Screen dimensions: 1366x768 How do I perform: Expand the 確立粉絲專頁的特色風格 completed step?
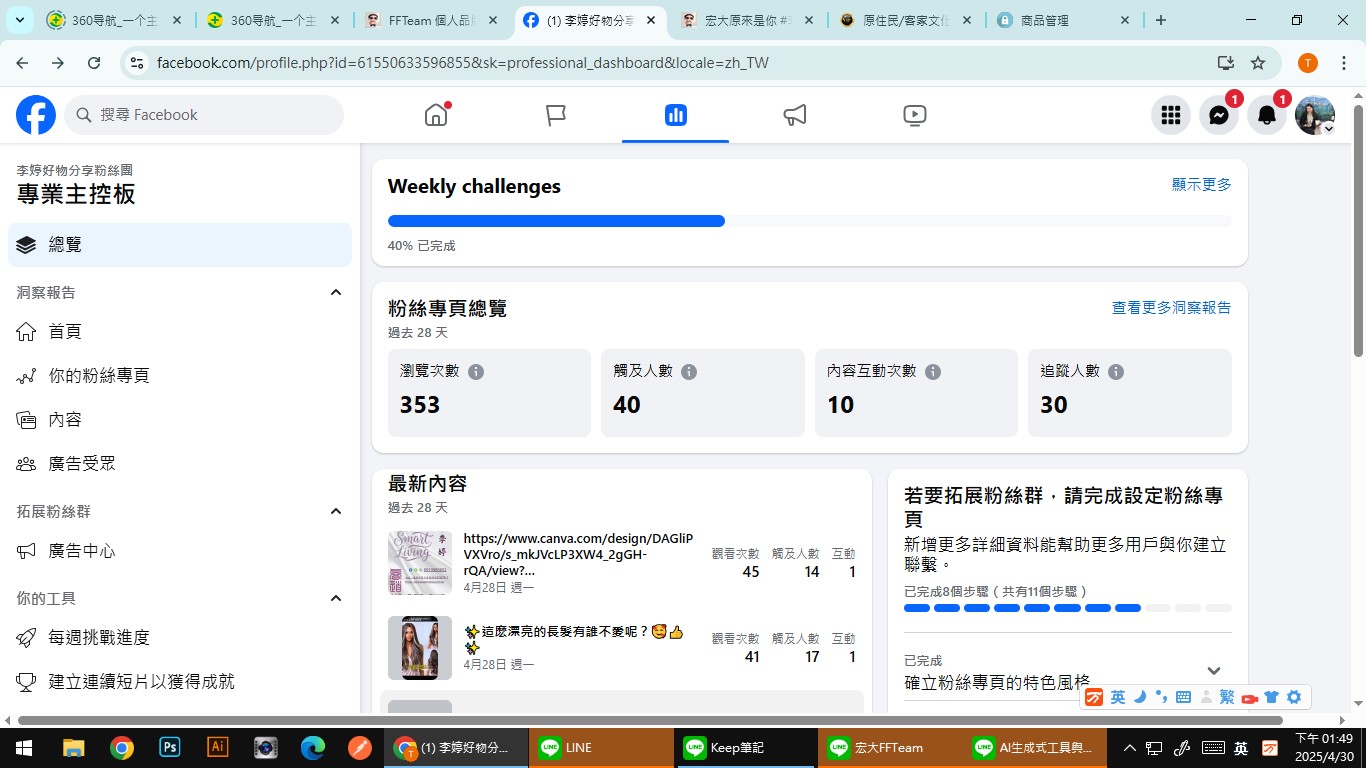[1214, 671]
